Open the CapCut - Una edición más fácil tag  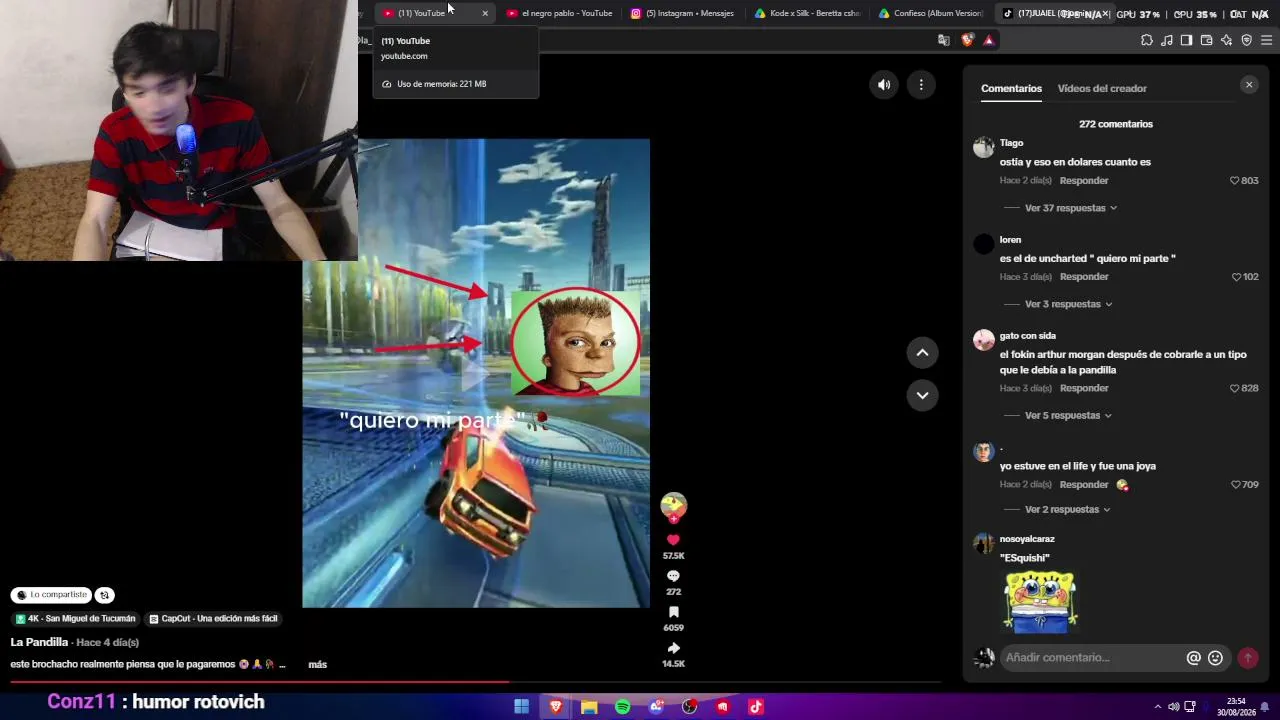(x=213, y=619)
